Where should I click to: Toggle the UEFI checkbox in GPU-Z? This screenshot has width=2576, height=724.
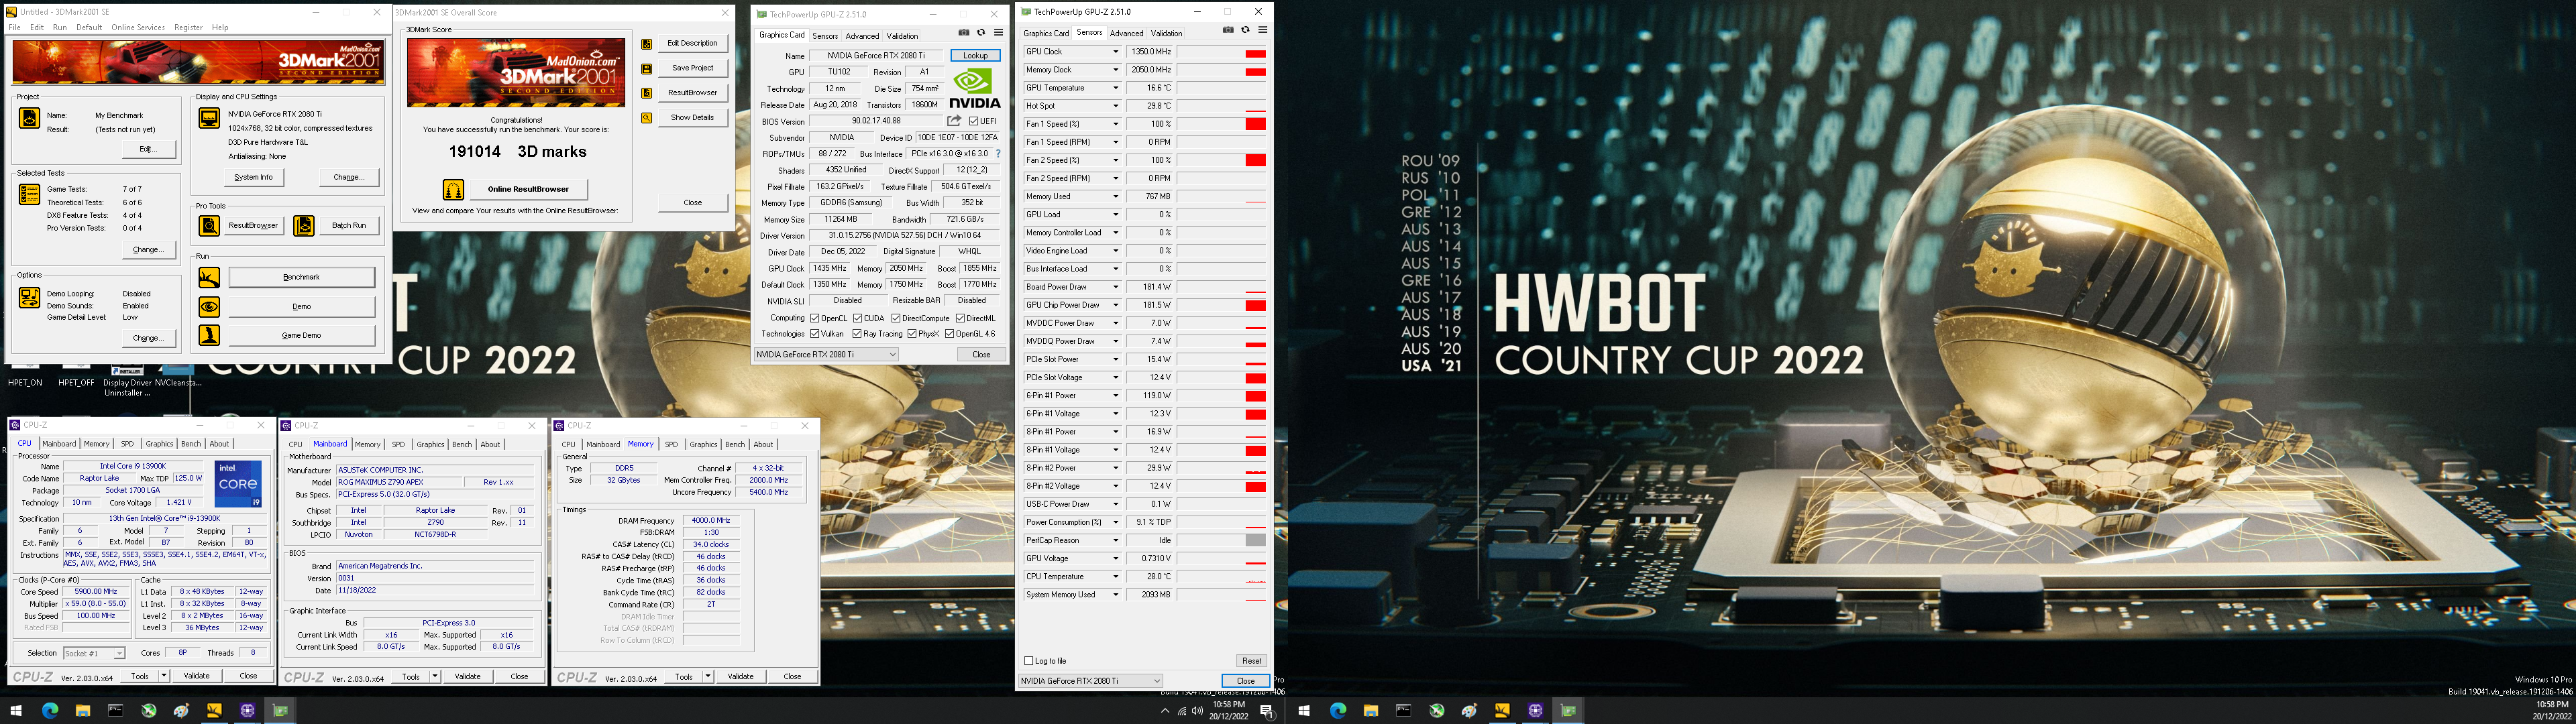click(974, 121)
